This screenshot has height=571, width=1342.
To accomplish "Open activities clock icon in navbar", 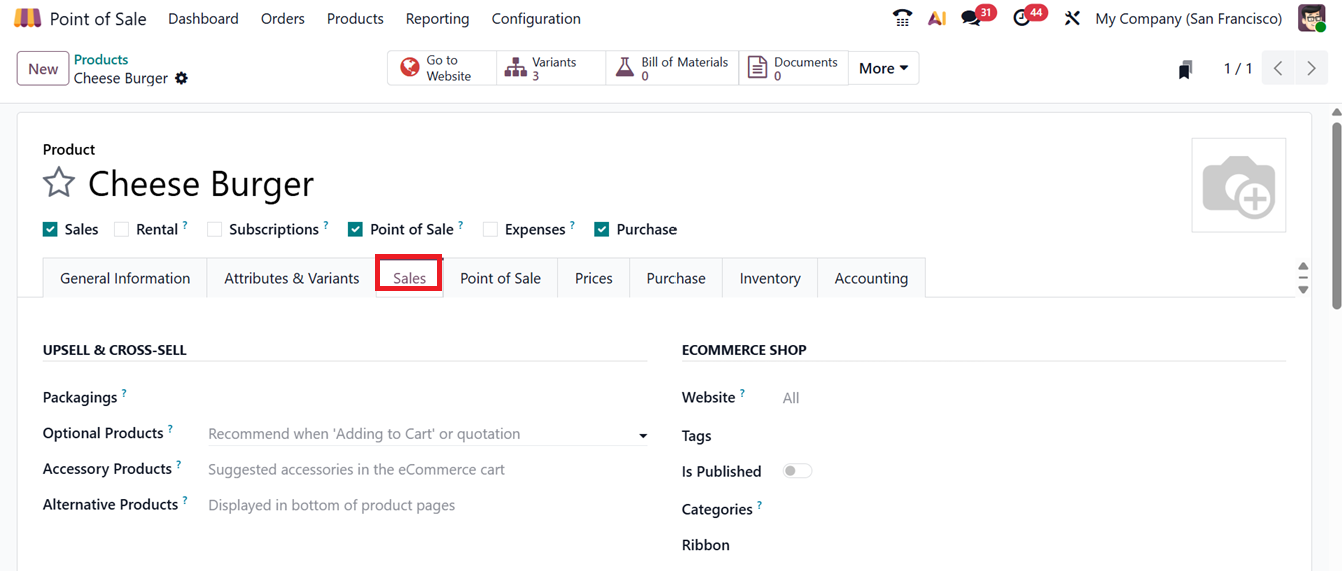I will (1022, 18).
